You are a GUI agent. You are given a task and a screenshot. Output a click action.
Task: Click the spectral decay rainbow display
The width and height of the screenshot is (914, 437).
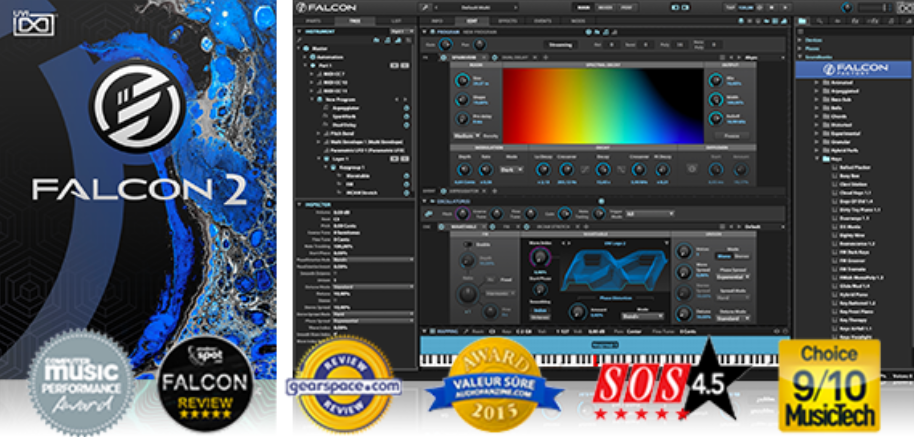point(603,106)
